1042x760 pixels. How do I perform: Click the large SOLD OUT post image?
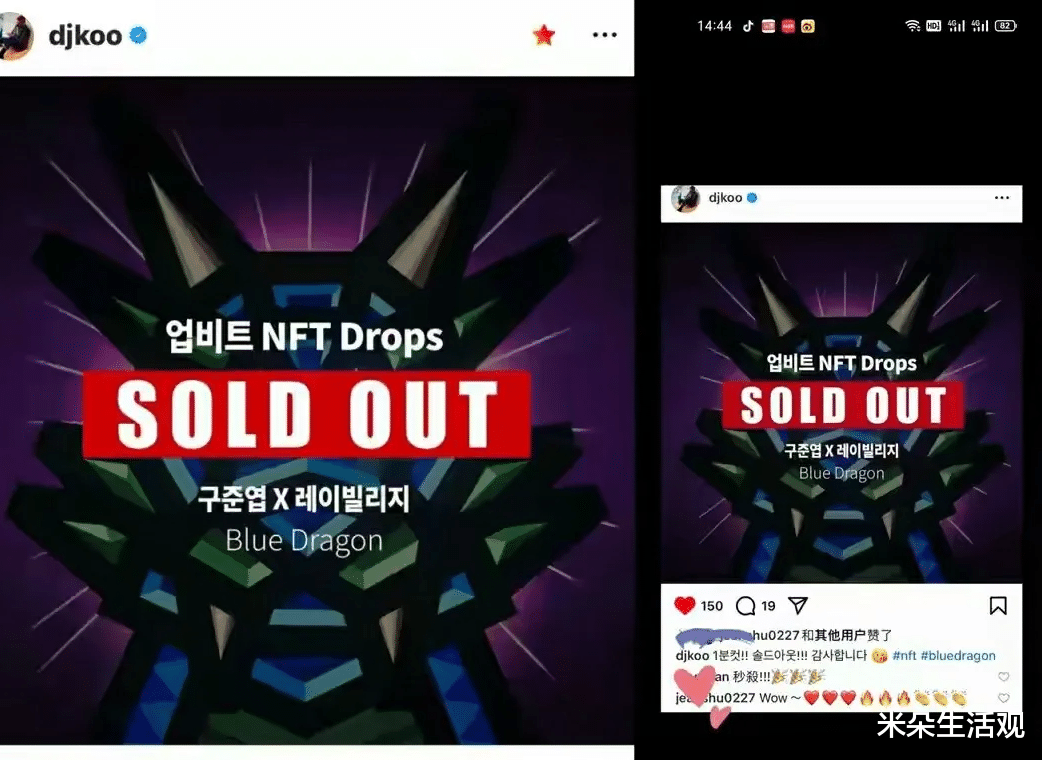point(317,411)
